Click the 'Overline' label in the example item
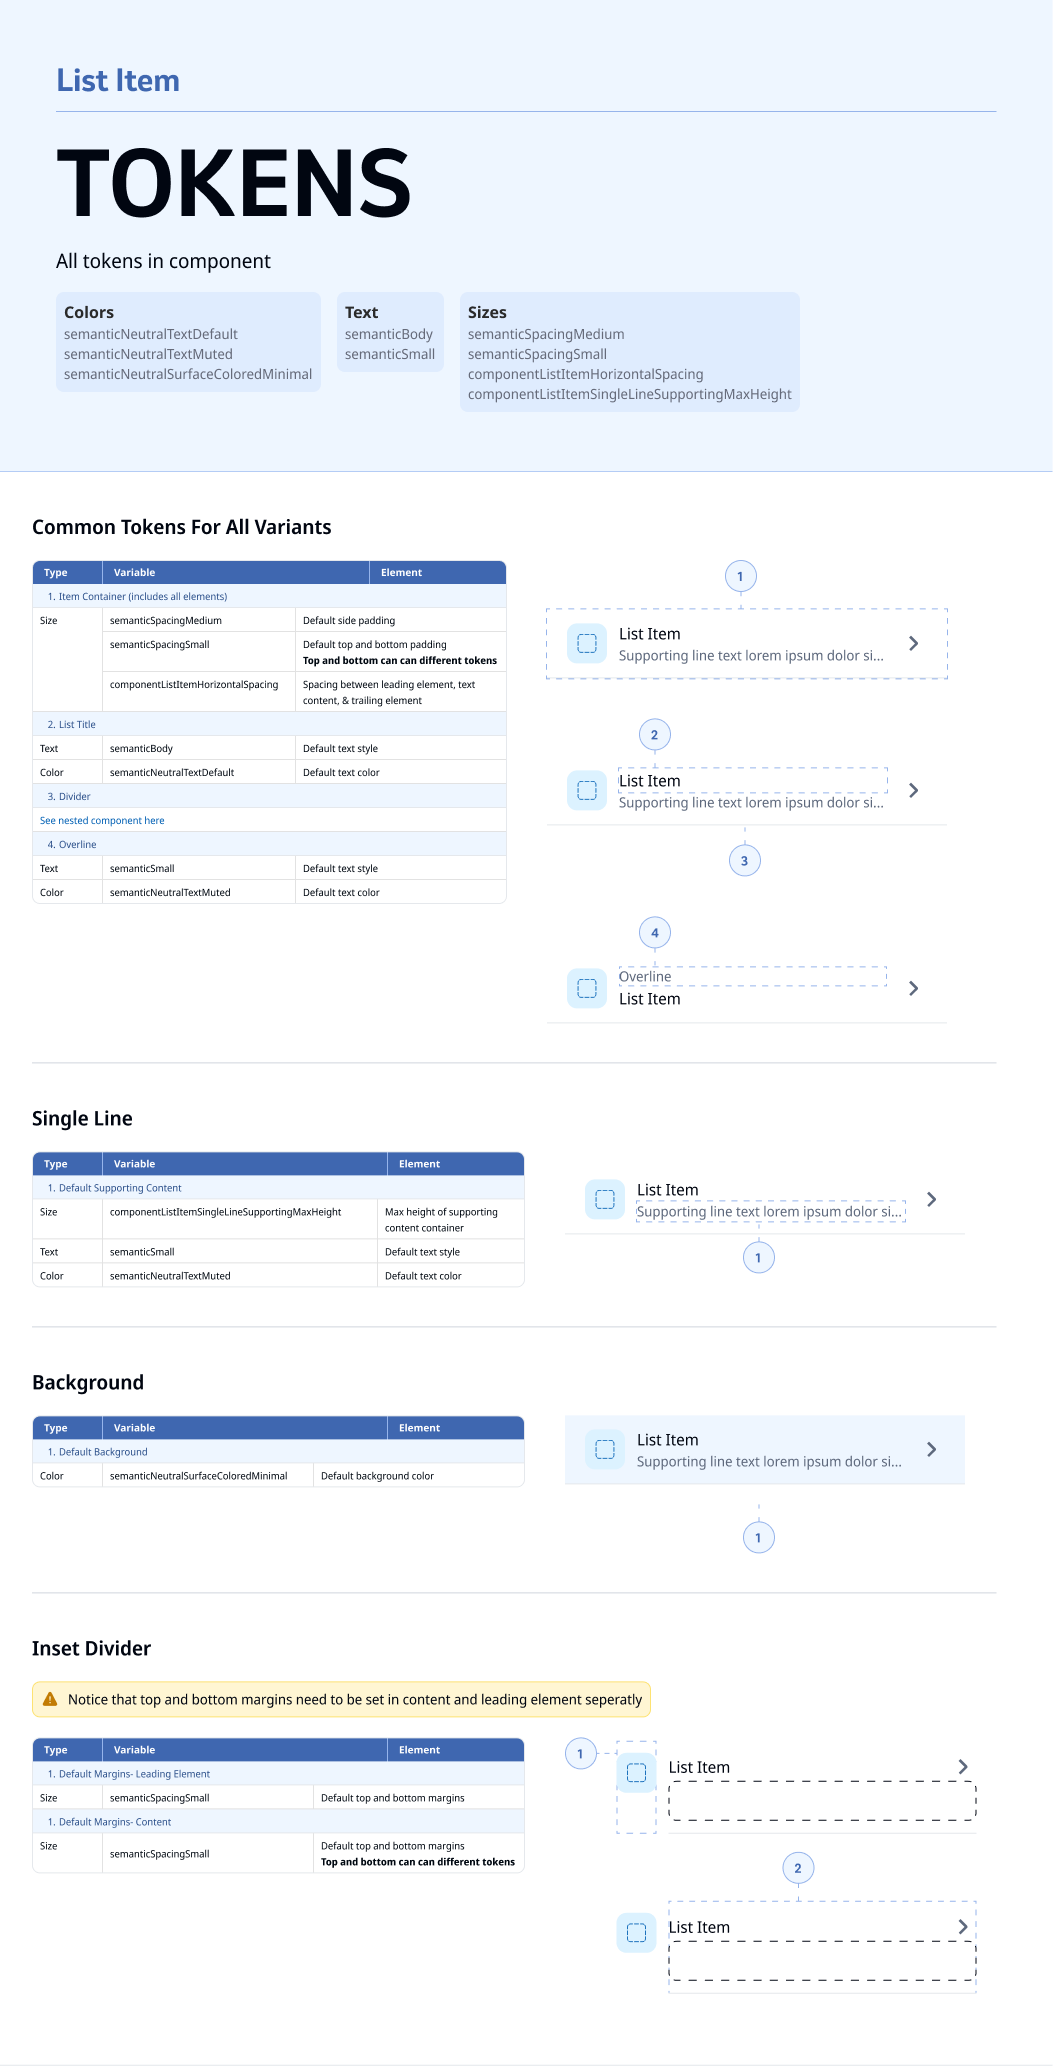This screenshot has height=2066, width=1053. [x=645, y=976]
